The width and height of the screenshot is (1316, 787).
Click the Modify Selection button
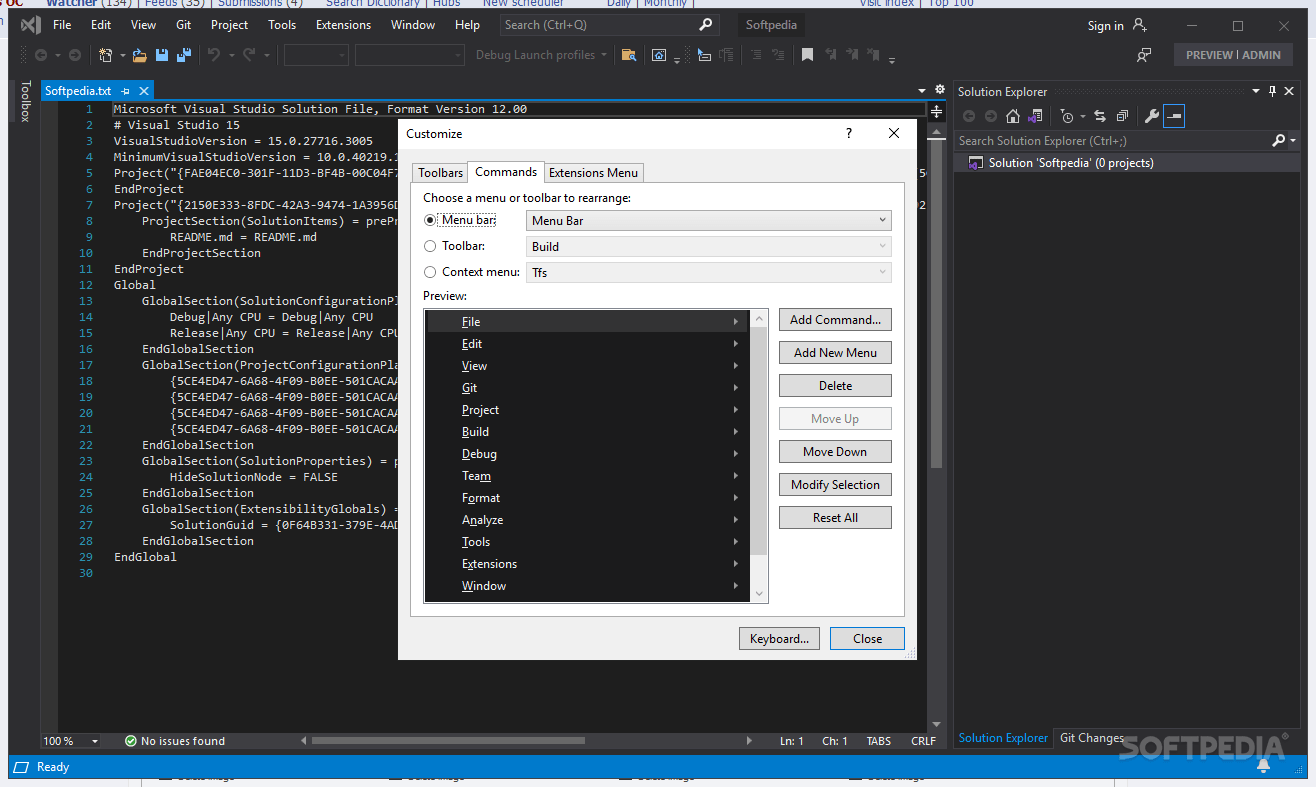(835, 485)
